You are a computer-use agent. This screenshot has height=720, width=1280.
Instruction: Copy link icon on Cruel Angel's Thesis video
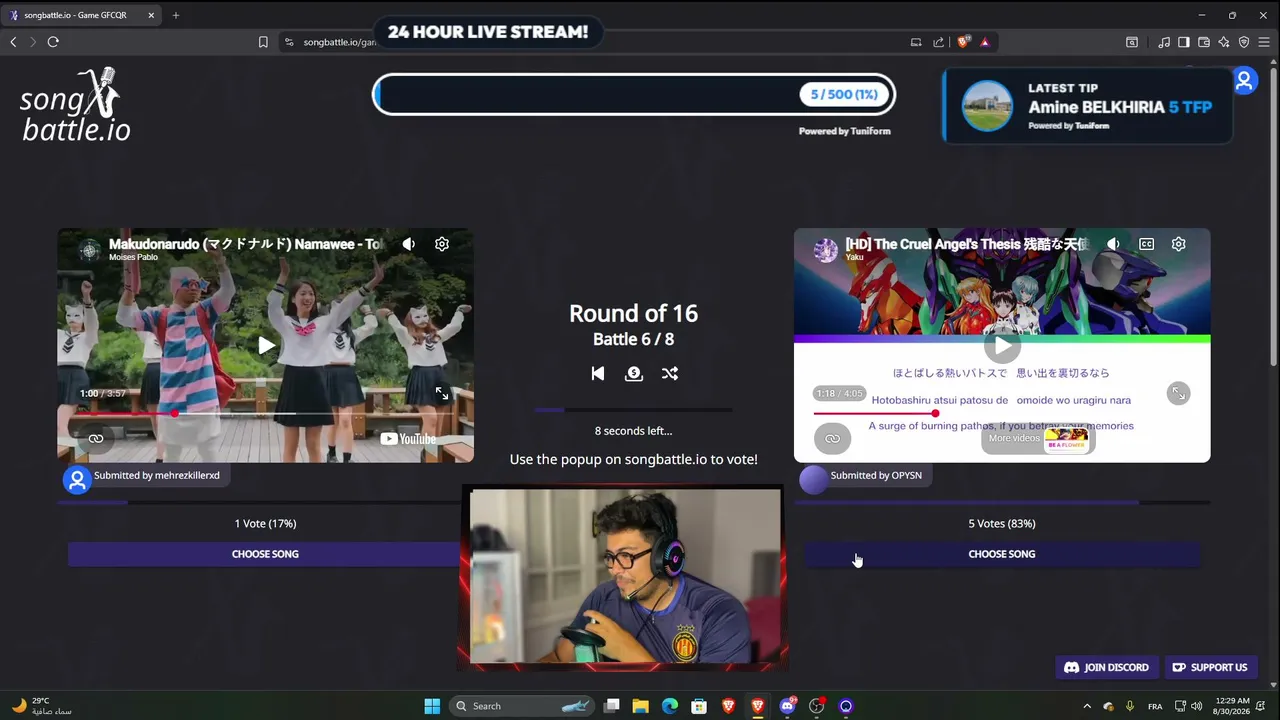[832, 438]
